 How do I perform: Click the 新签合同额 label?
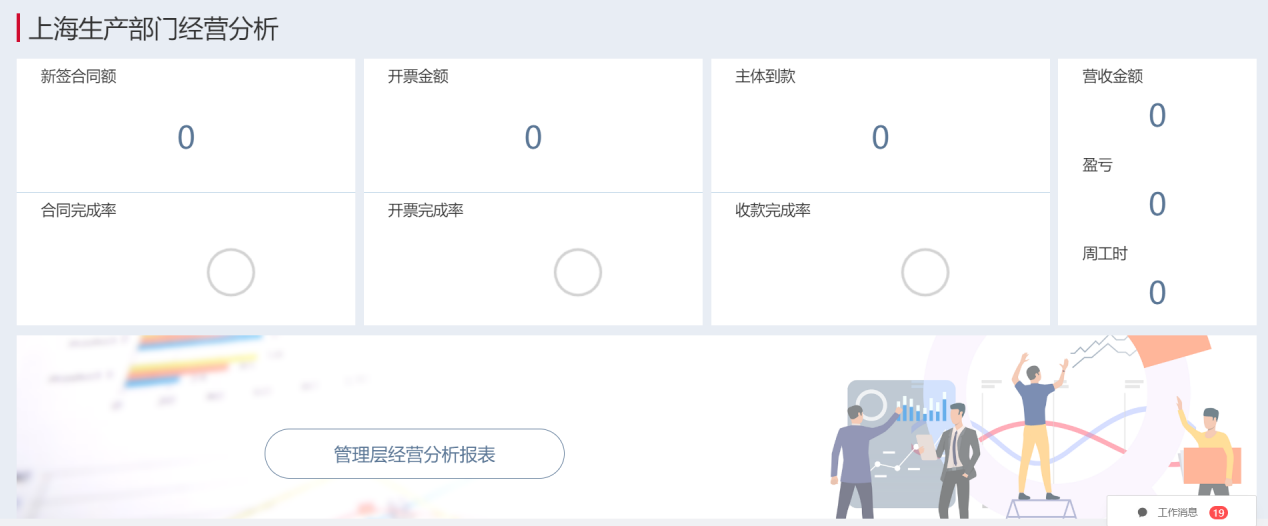click(x=79, y=76)
